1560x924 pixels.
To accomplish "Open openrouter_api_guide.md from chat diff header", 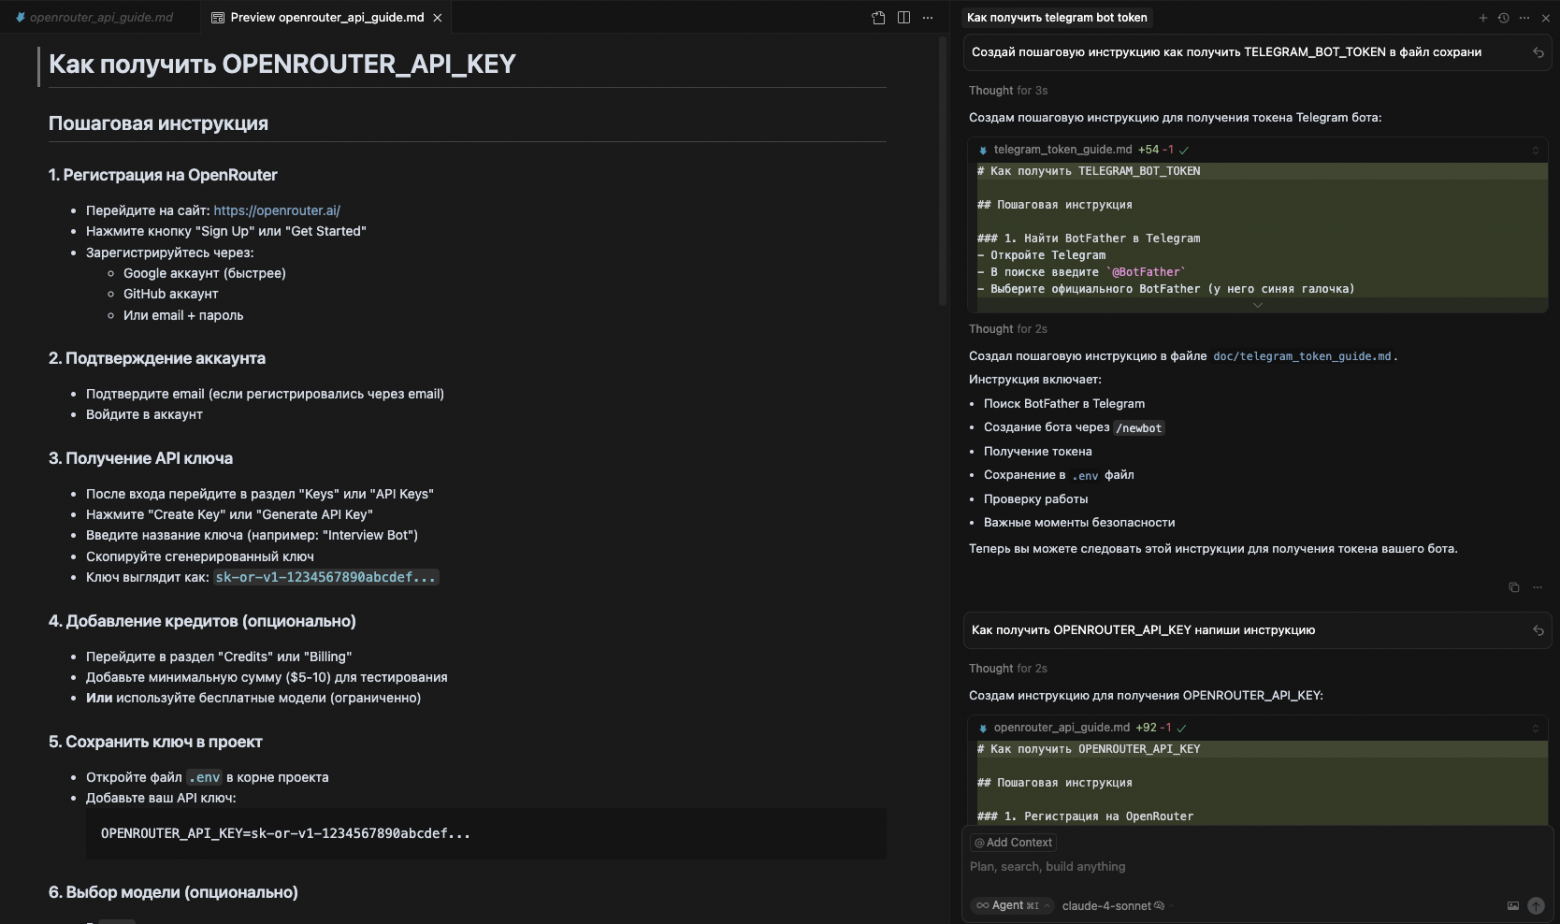I will [x=1062, y=728].
